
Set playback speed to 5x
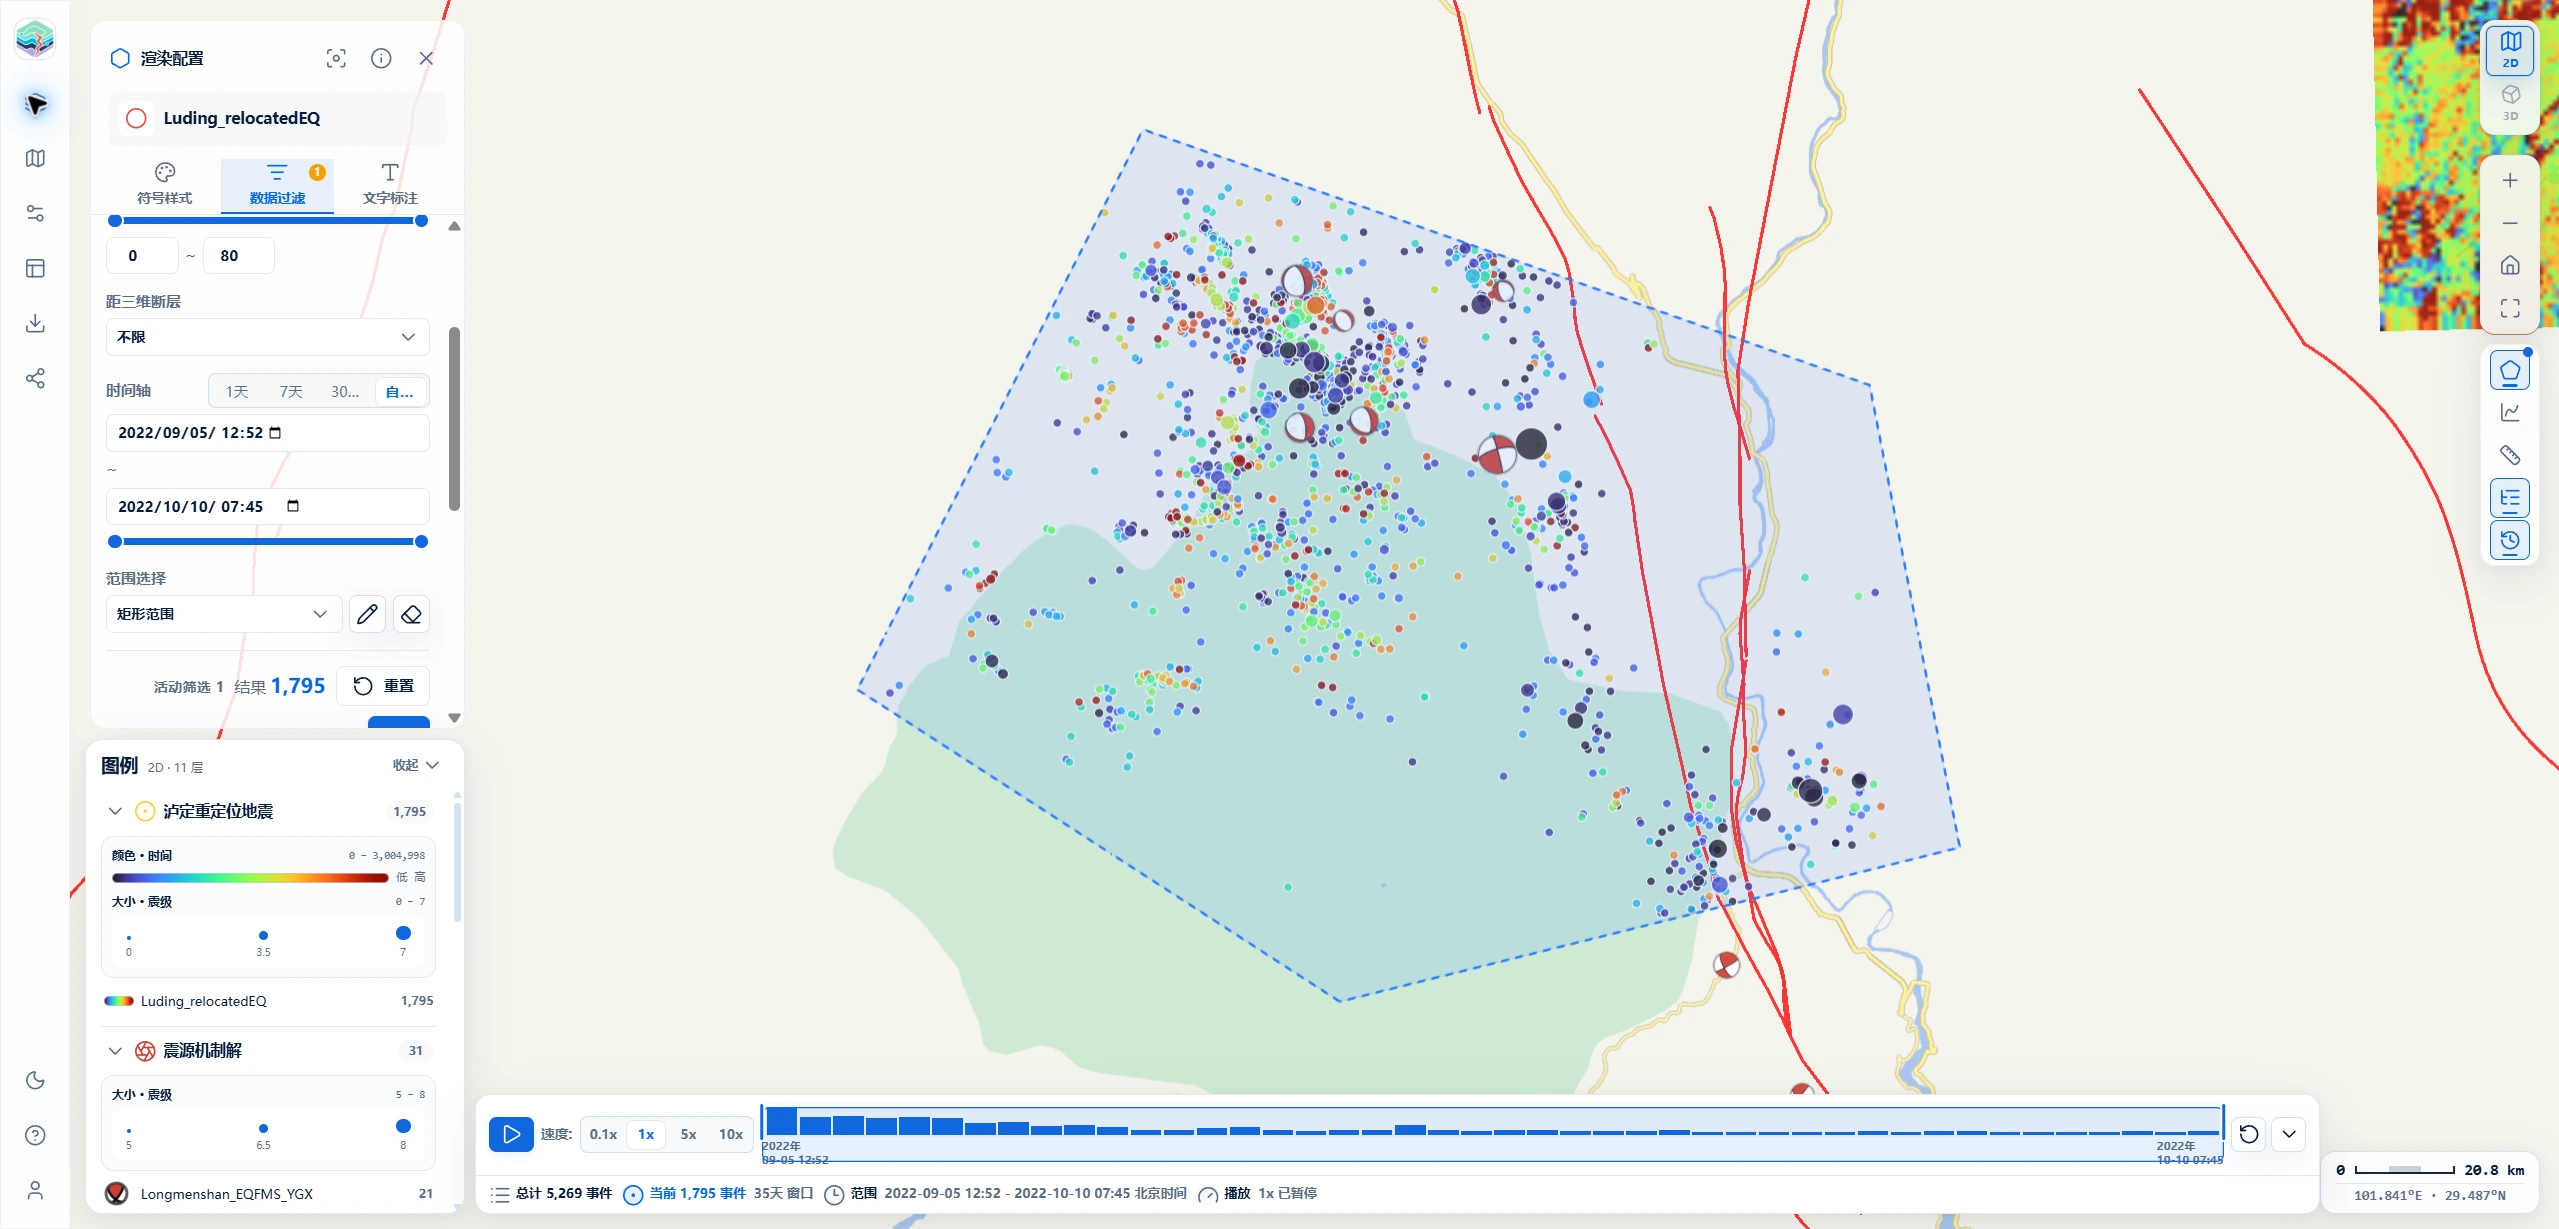[688, 1134]
